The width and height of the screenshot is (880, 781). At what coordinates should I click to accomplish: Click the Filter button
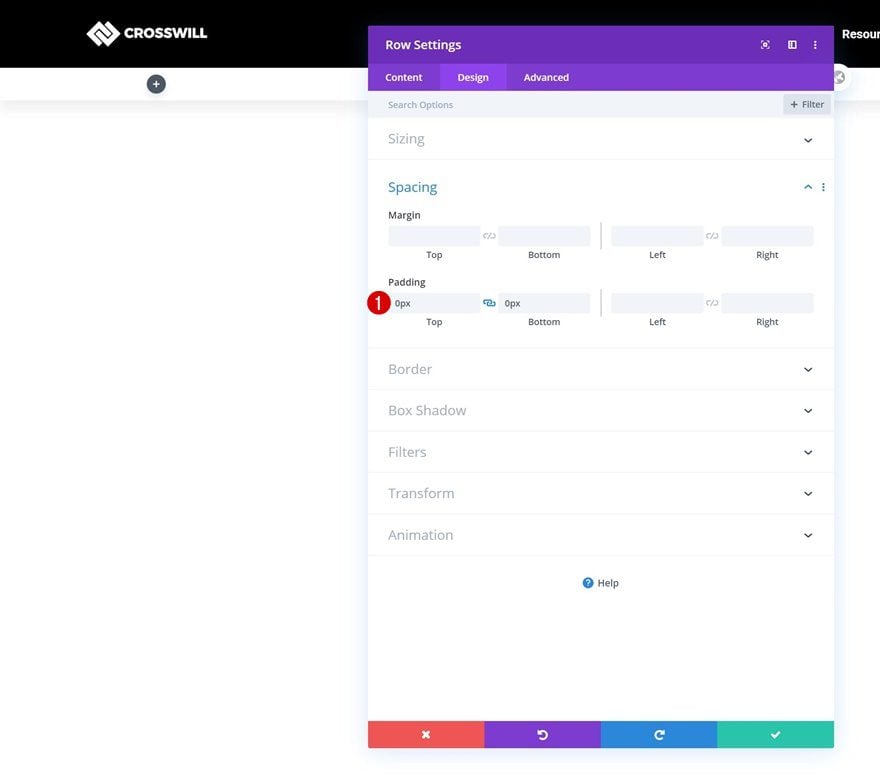[x=807, y=104]
